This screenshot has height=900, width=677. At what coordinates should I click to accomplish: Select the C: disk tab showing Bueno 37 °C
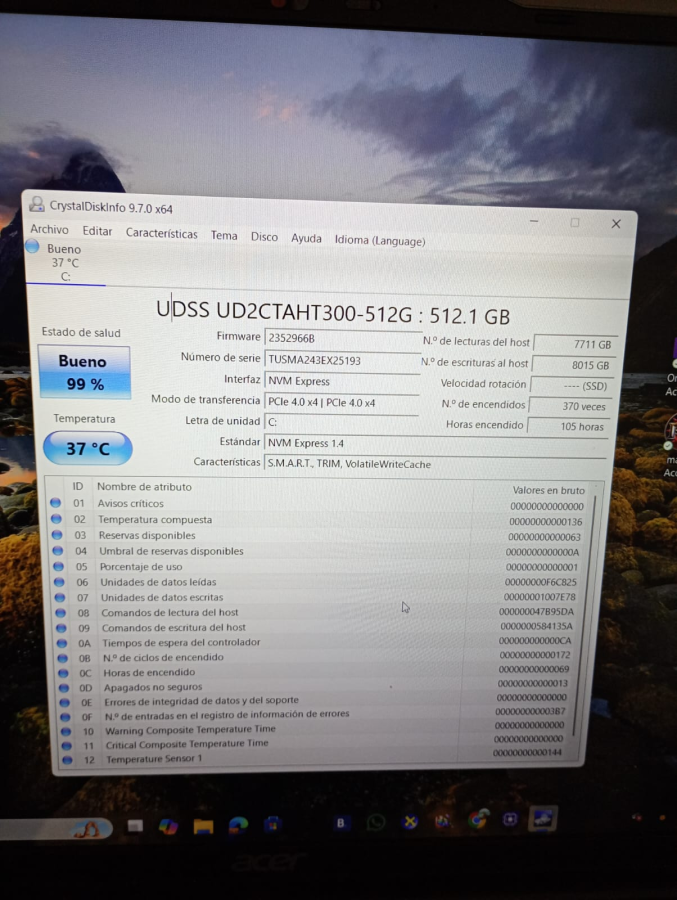tap(64, 263)
